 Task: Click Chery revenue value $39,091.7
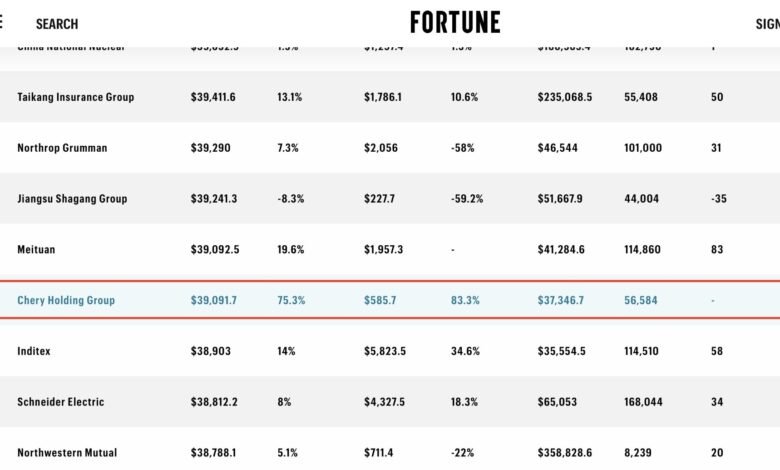214,300
